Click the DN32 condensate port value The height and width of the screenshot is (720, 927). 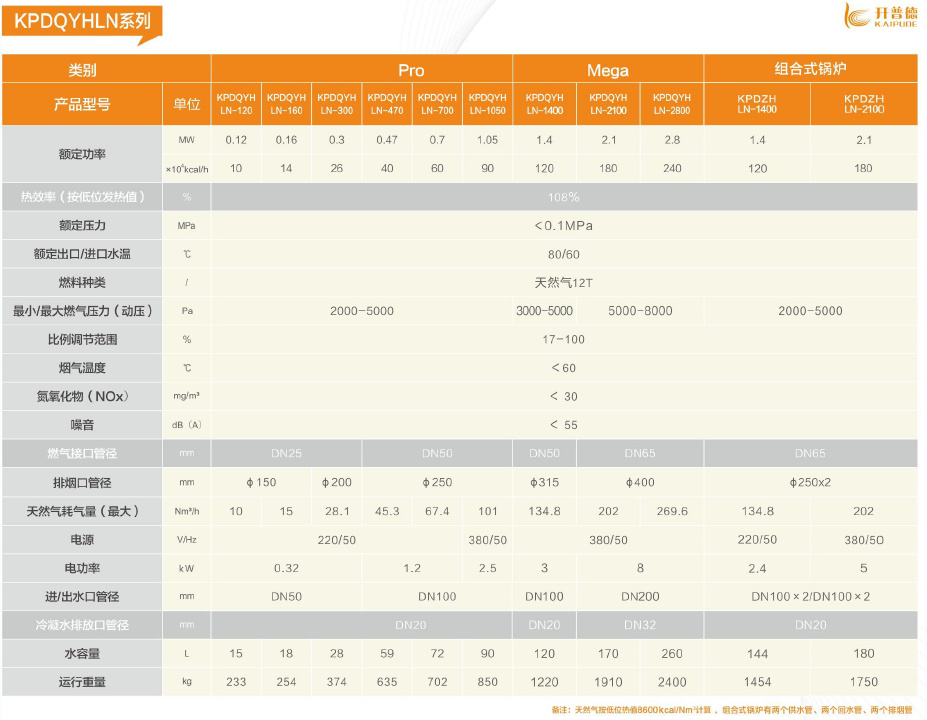(640, 625)
